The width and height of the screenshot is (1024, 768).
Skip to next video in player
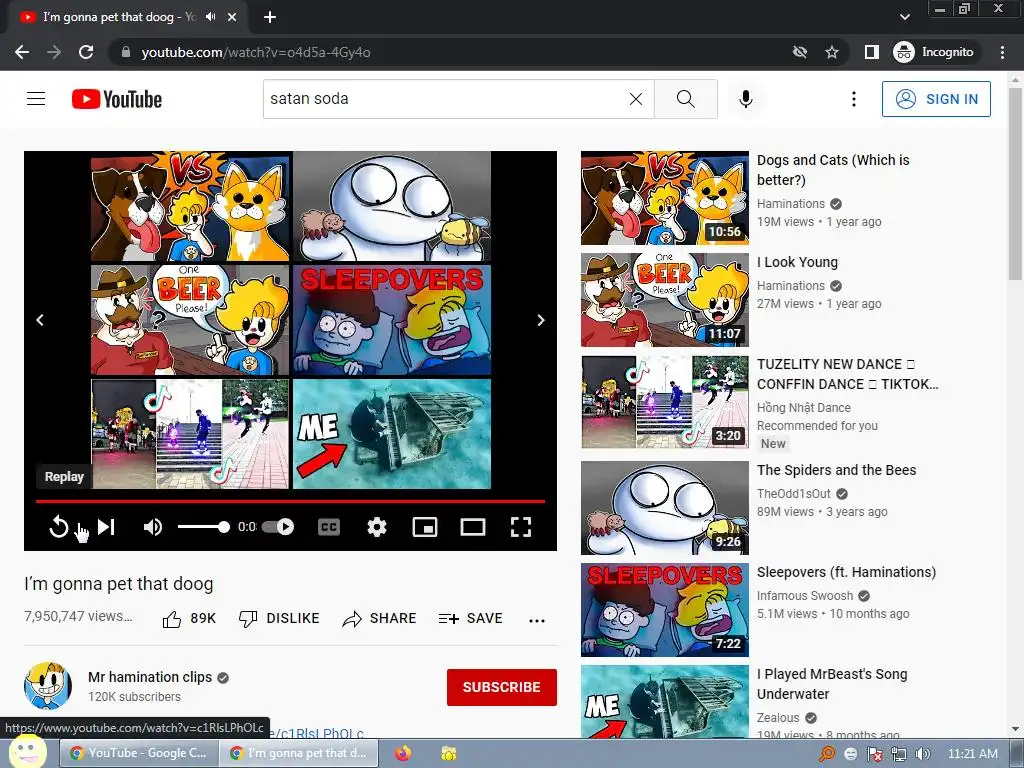tap(106, 526)
